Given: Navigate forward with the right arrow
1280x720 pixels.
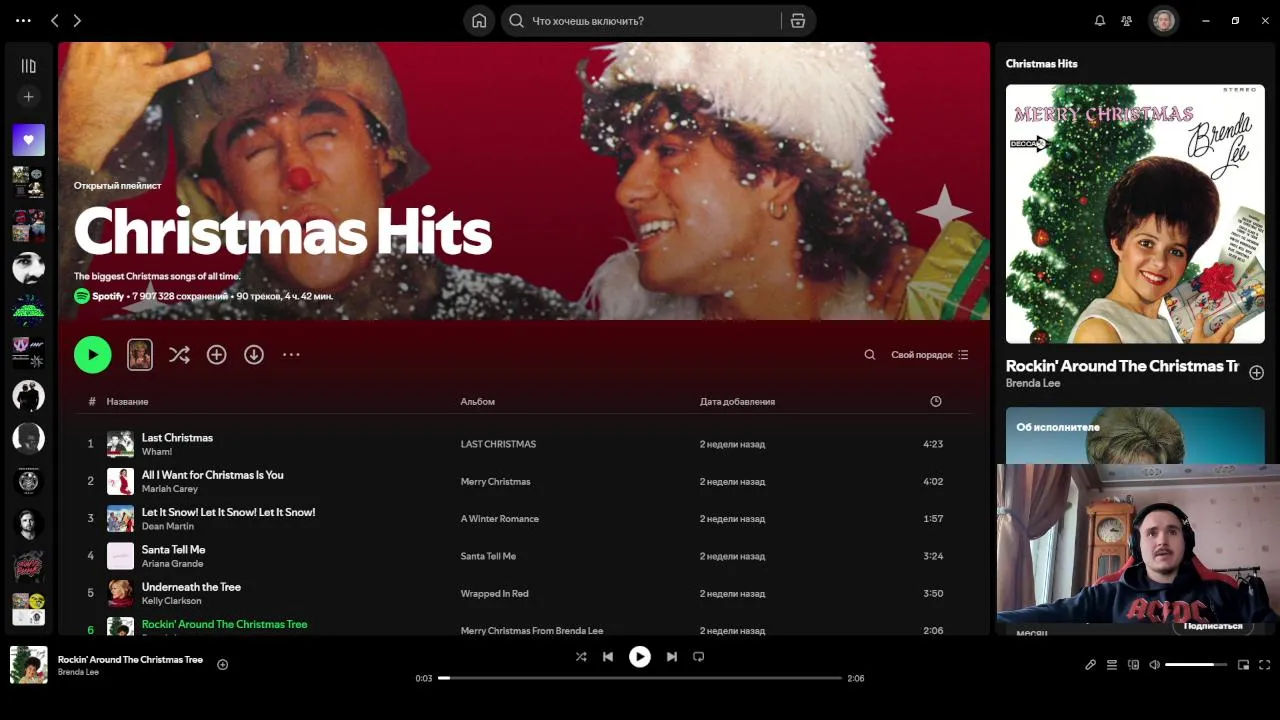Looking at the screenshot, I should point(77,21).
